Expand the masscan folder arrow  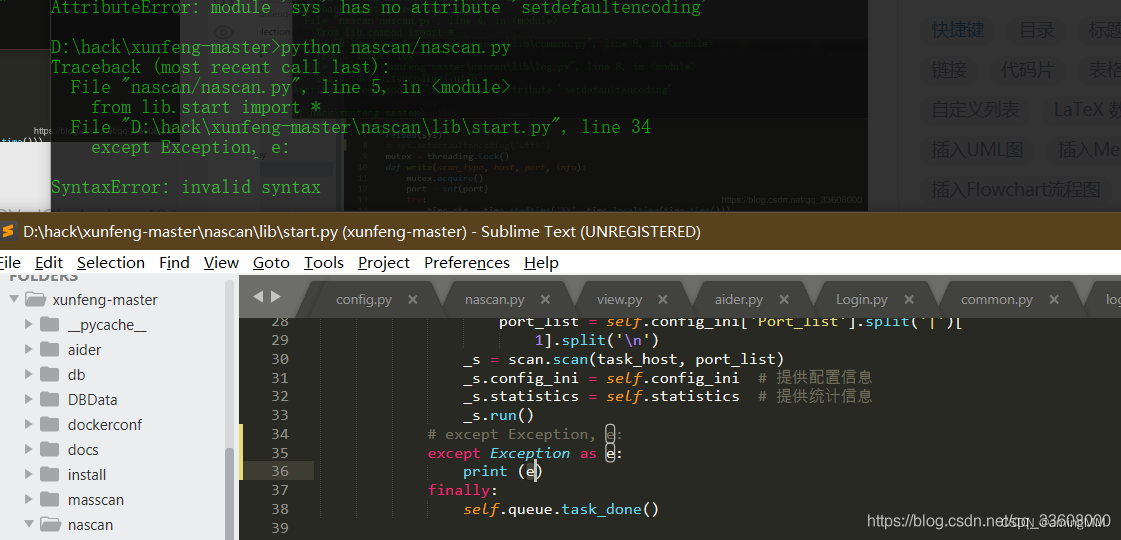29,500
